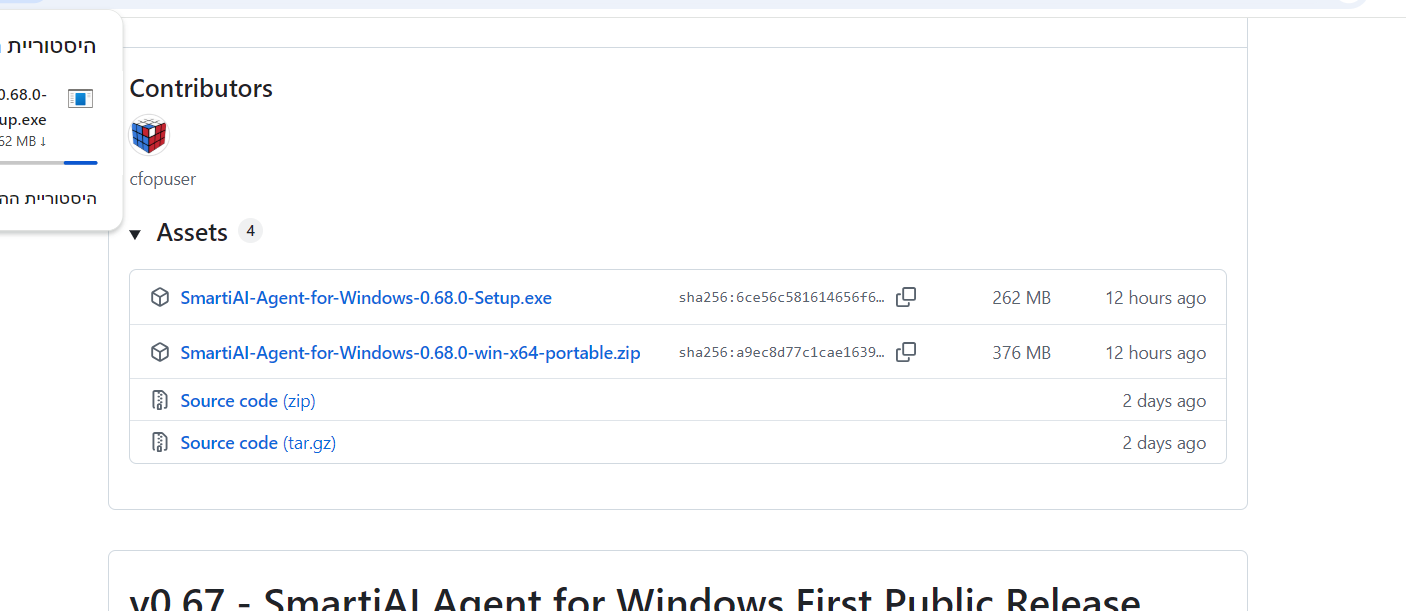Click Source code (tar.gz) row's 2 days ago timestamp
Viewport: 1406px width, 611px height.
click(x=1164, y=443)
